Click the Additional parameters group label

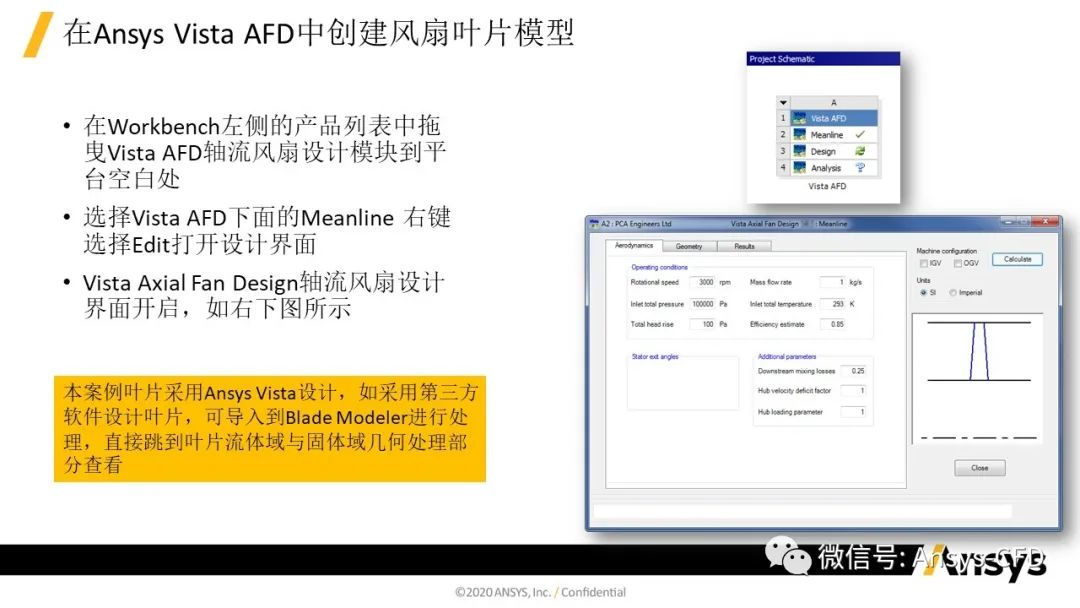coord(787,357)
